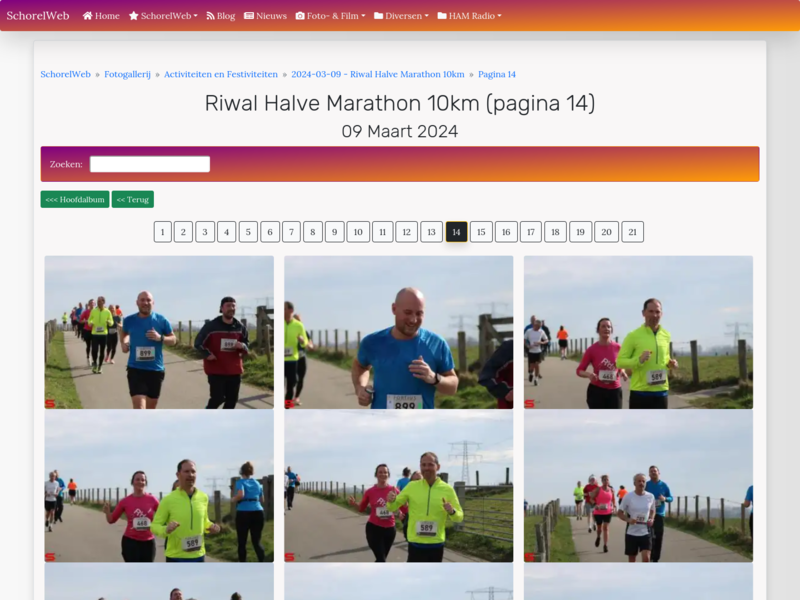Image resolution: width=800 pixels, height=600 pixels.
Task: Go to gallery page 21
Action: [633, 232]
